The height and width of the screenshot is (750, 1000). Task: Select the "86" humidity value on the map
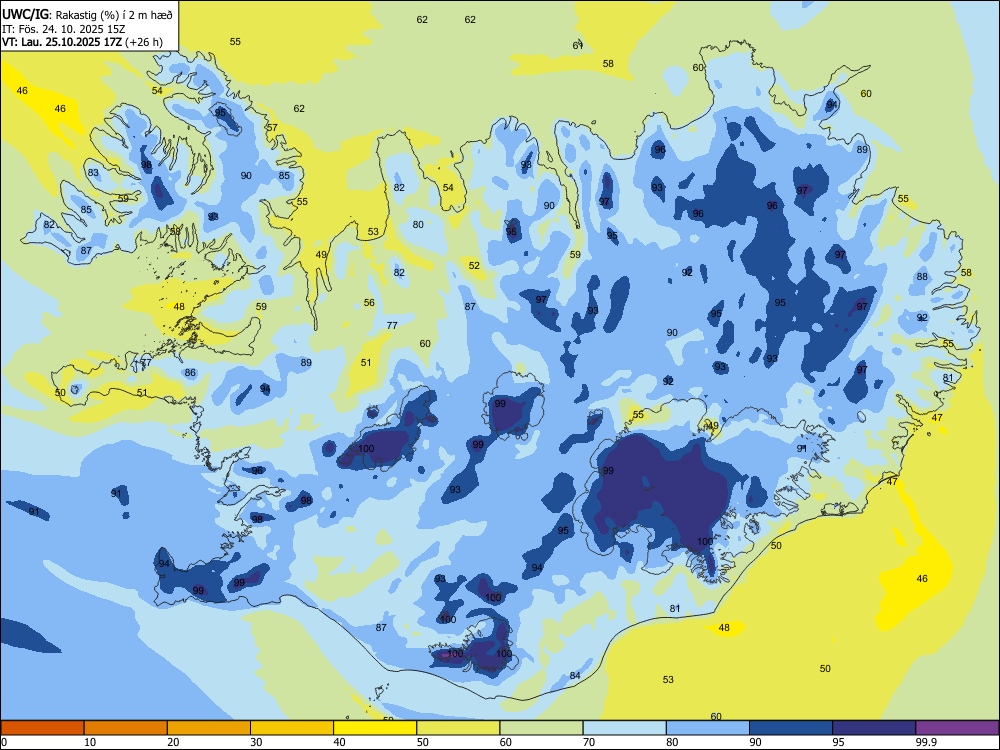[x=190, y=372]
